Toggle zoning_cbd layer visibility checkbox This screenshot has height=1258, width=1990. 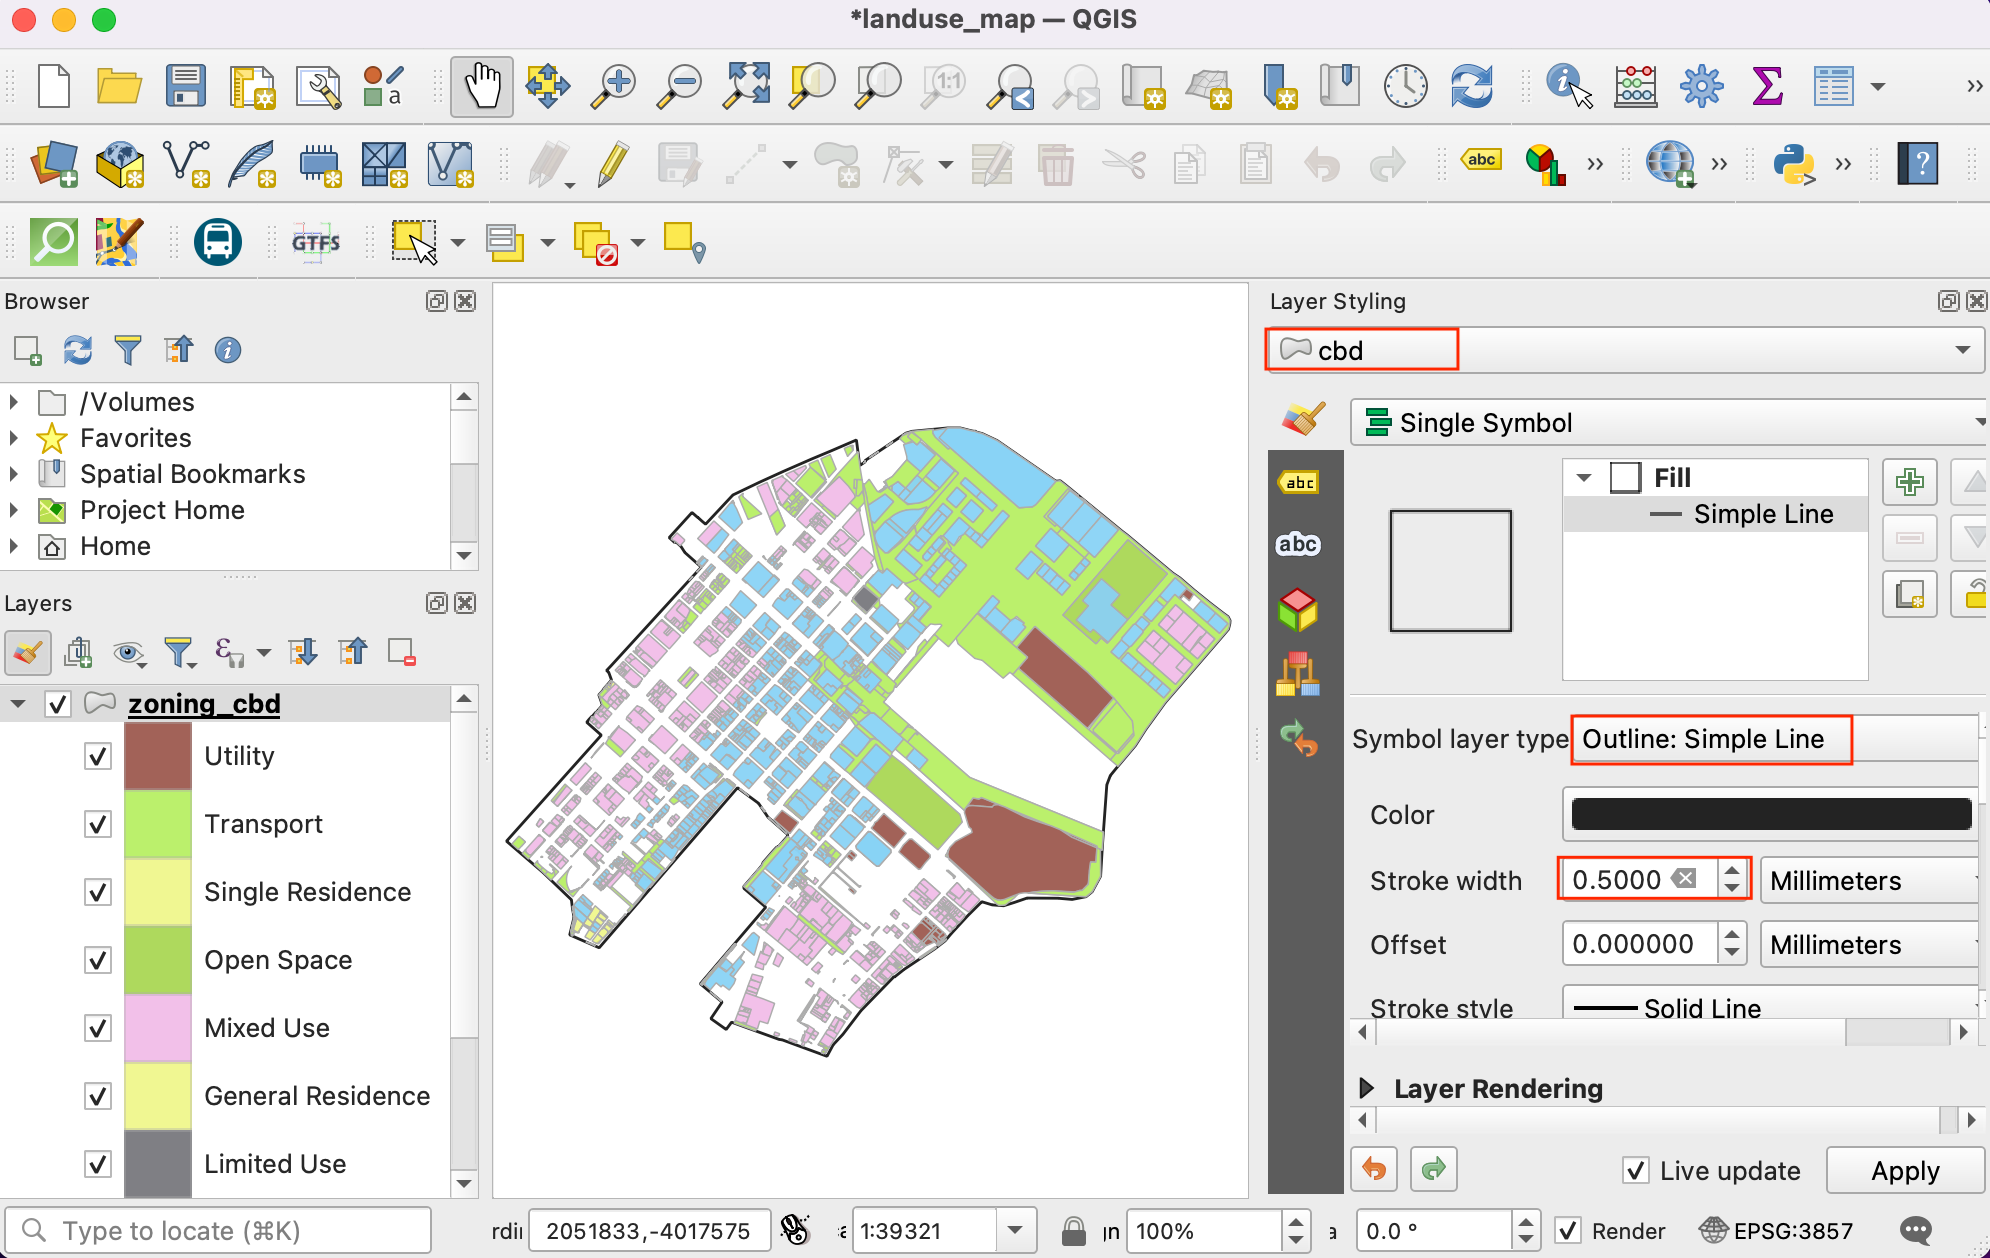click(x=58, y=704)
